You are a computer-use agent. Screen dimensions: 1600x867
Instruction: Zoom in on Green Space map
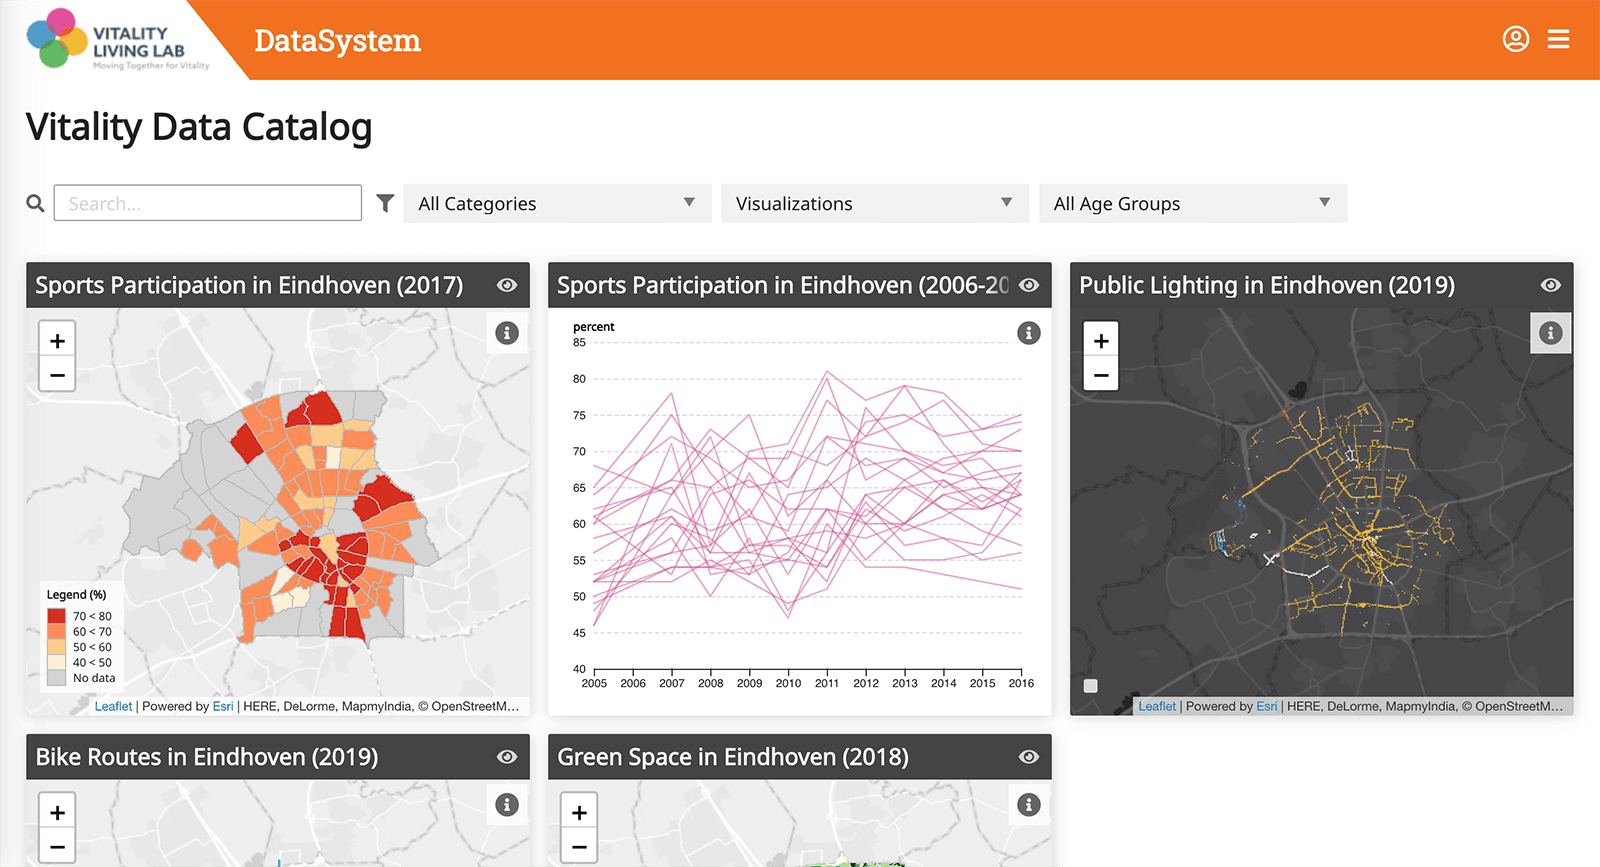tap(579, 812)
